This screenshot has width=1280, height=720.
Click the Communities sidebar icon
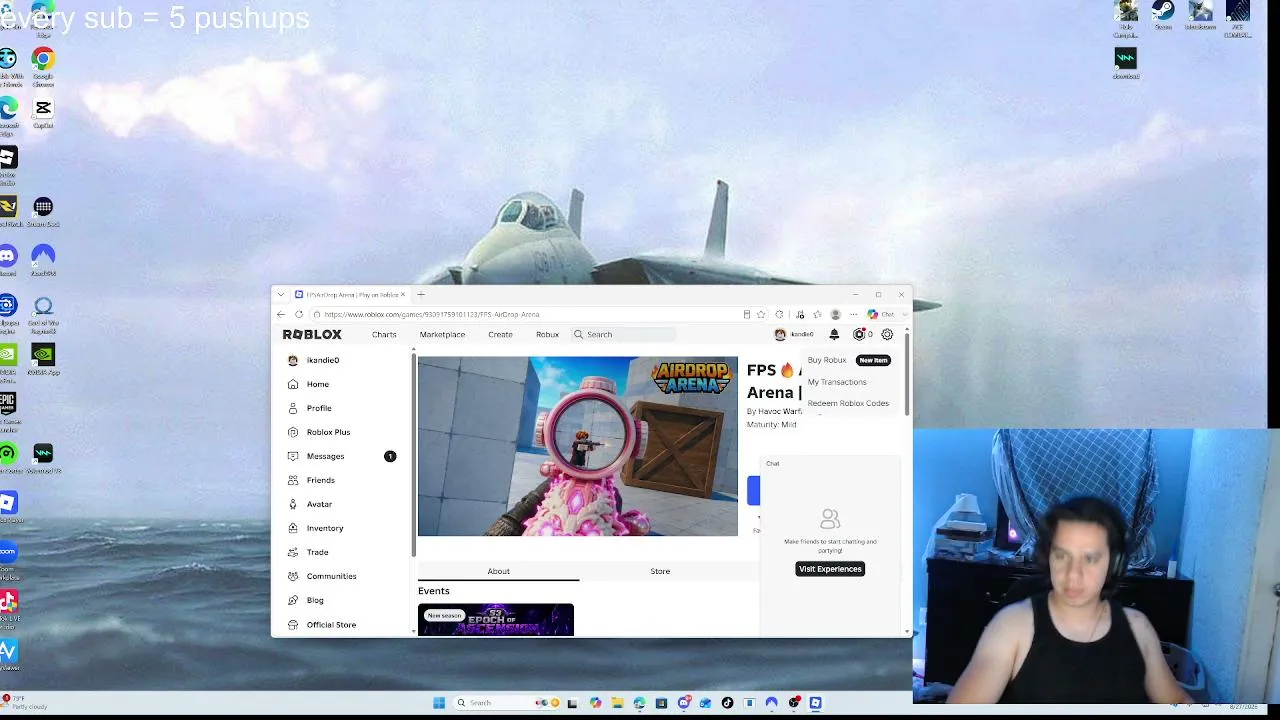(x=293, y=576)
